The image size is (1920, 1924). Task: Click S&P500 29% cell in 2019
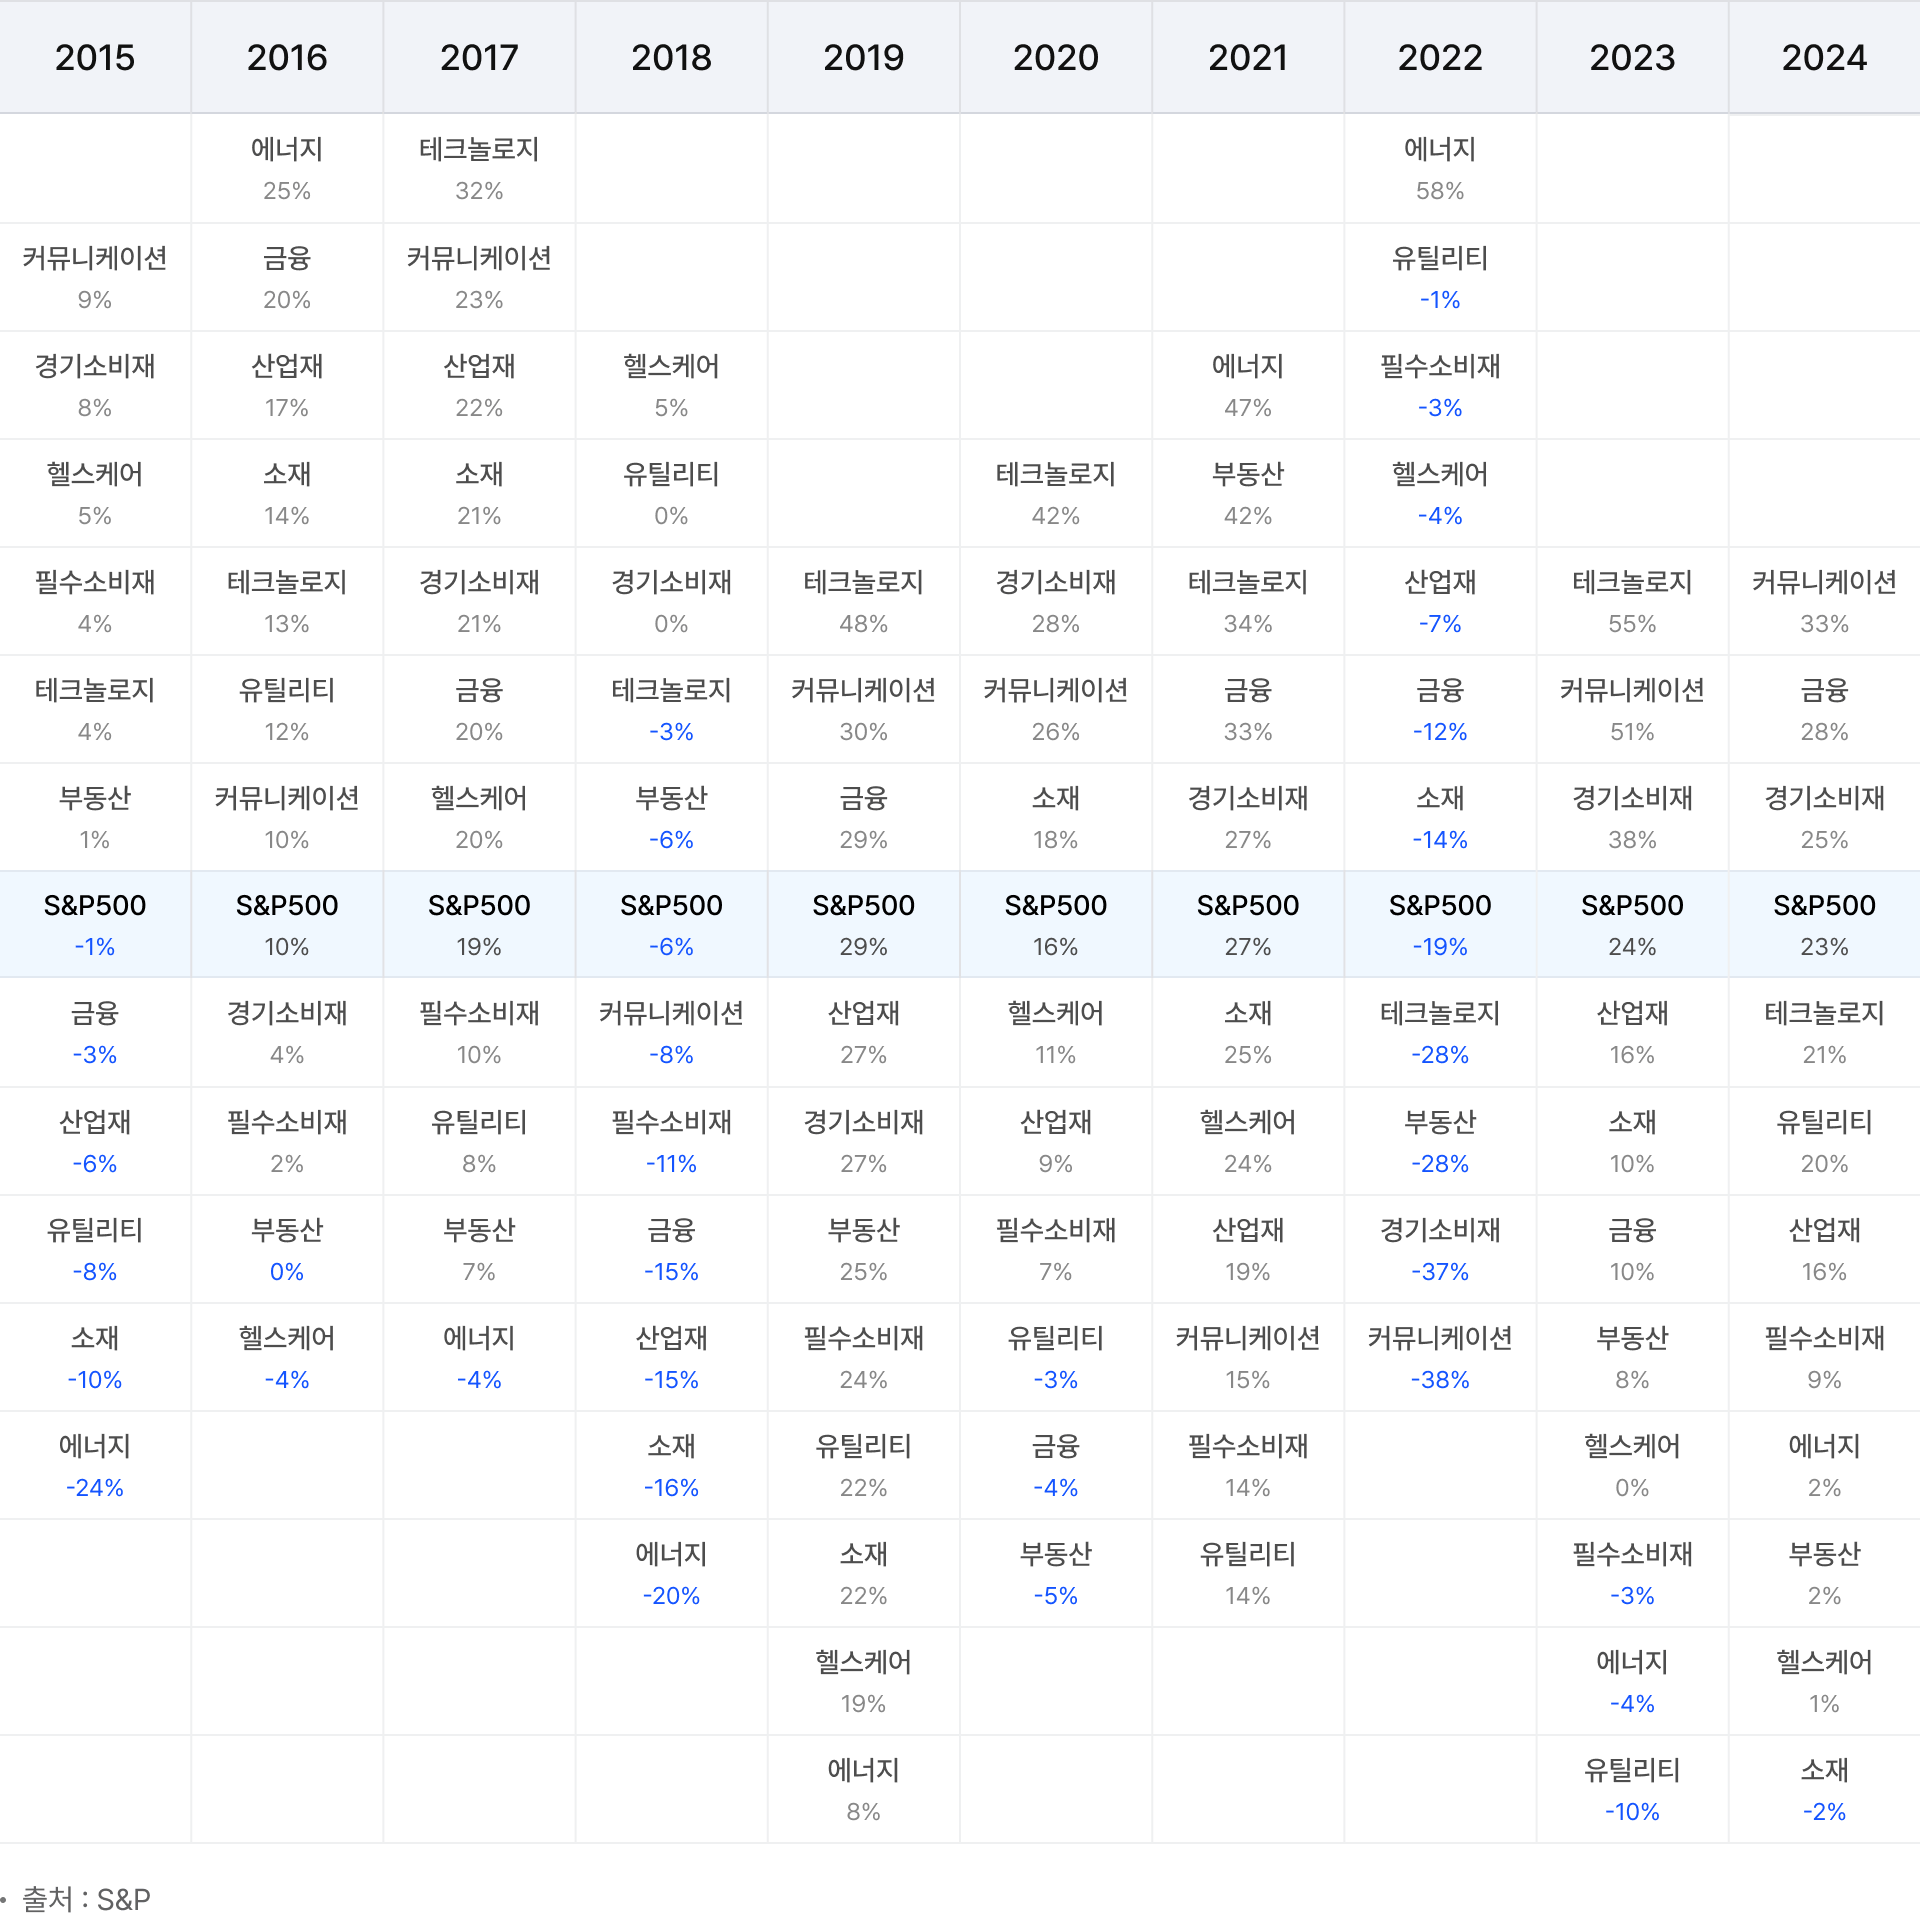863,925
